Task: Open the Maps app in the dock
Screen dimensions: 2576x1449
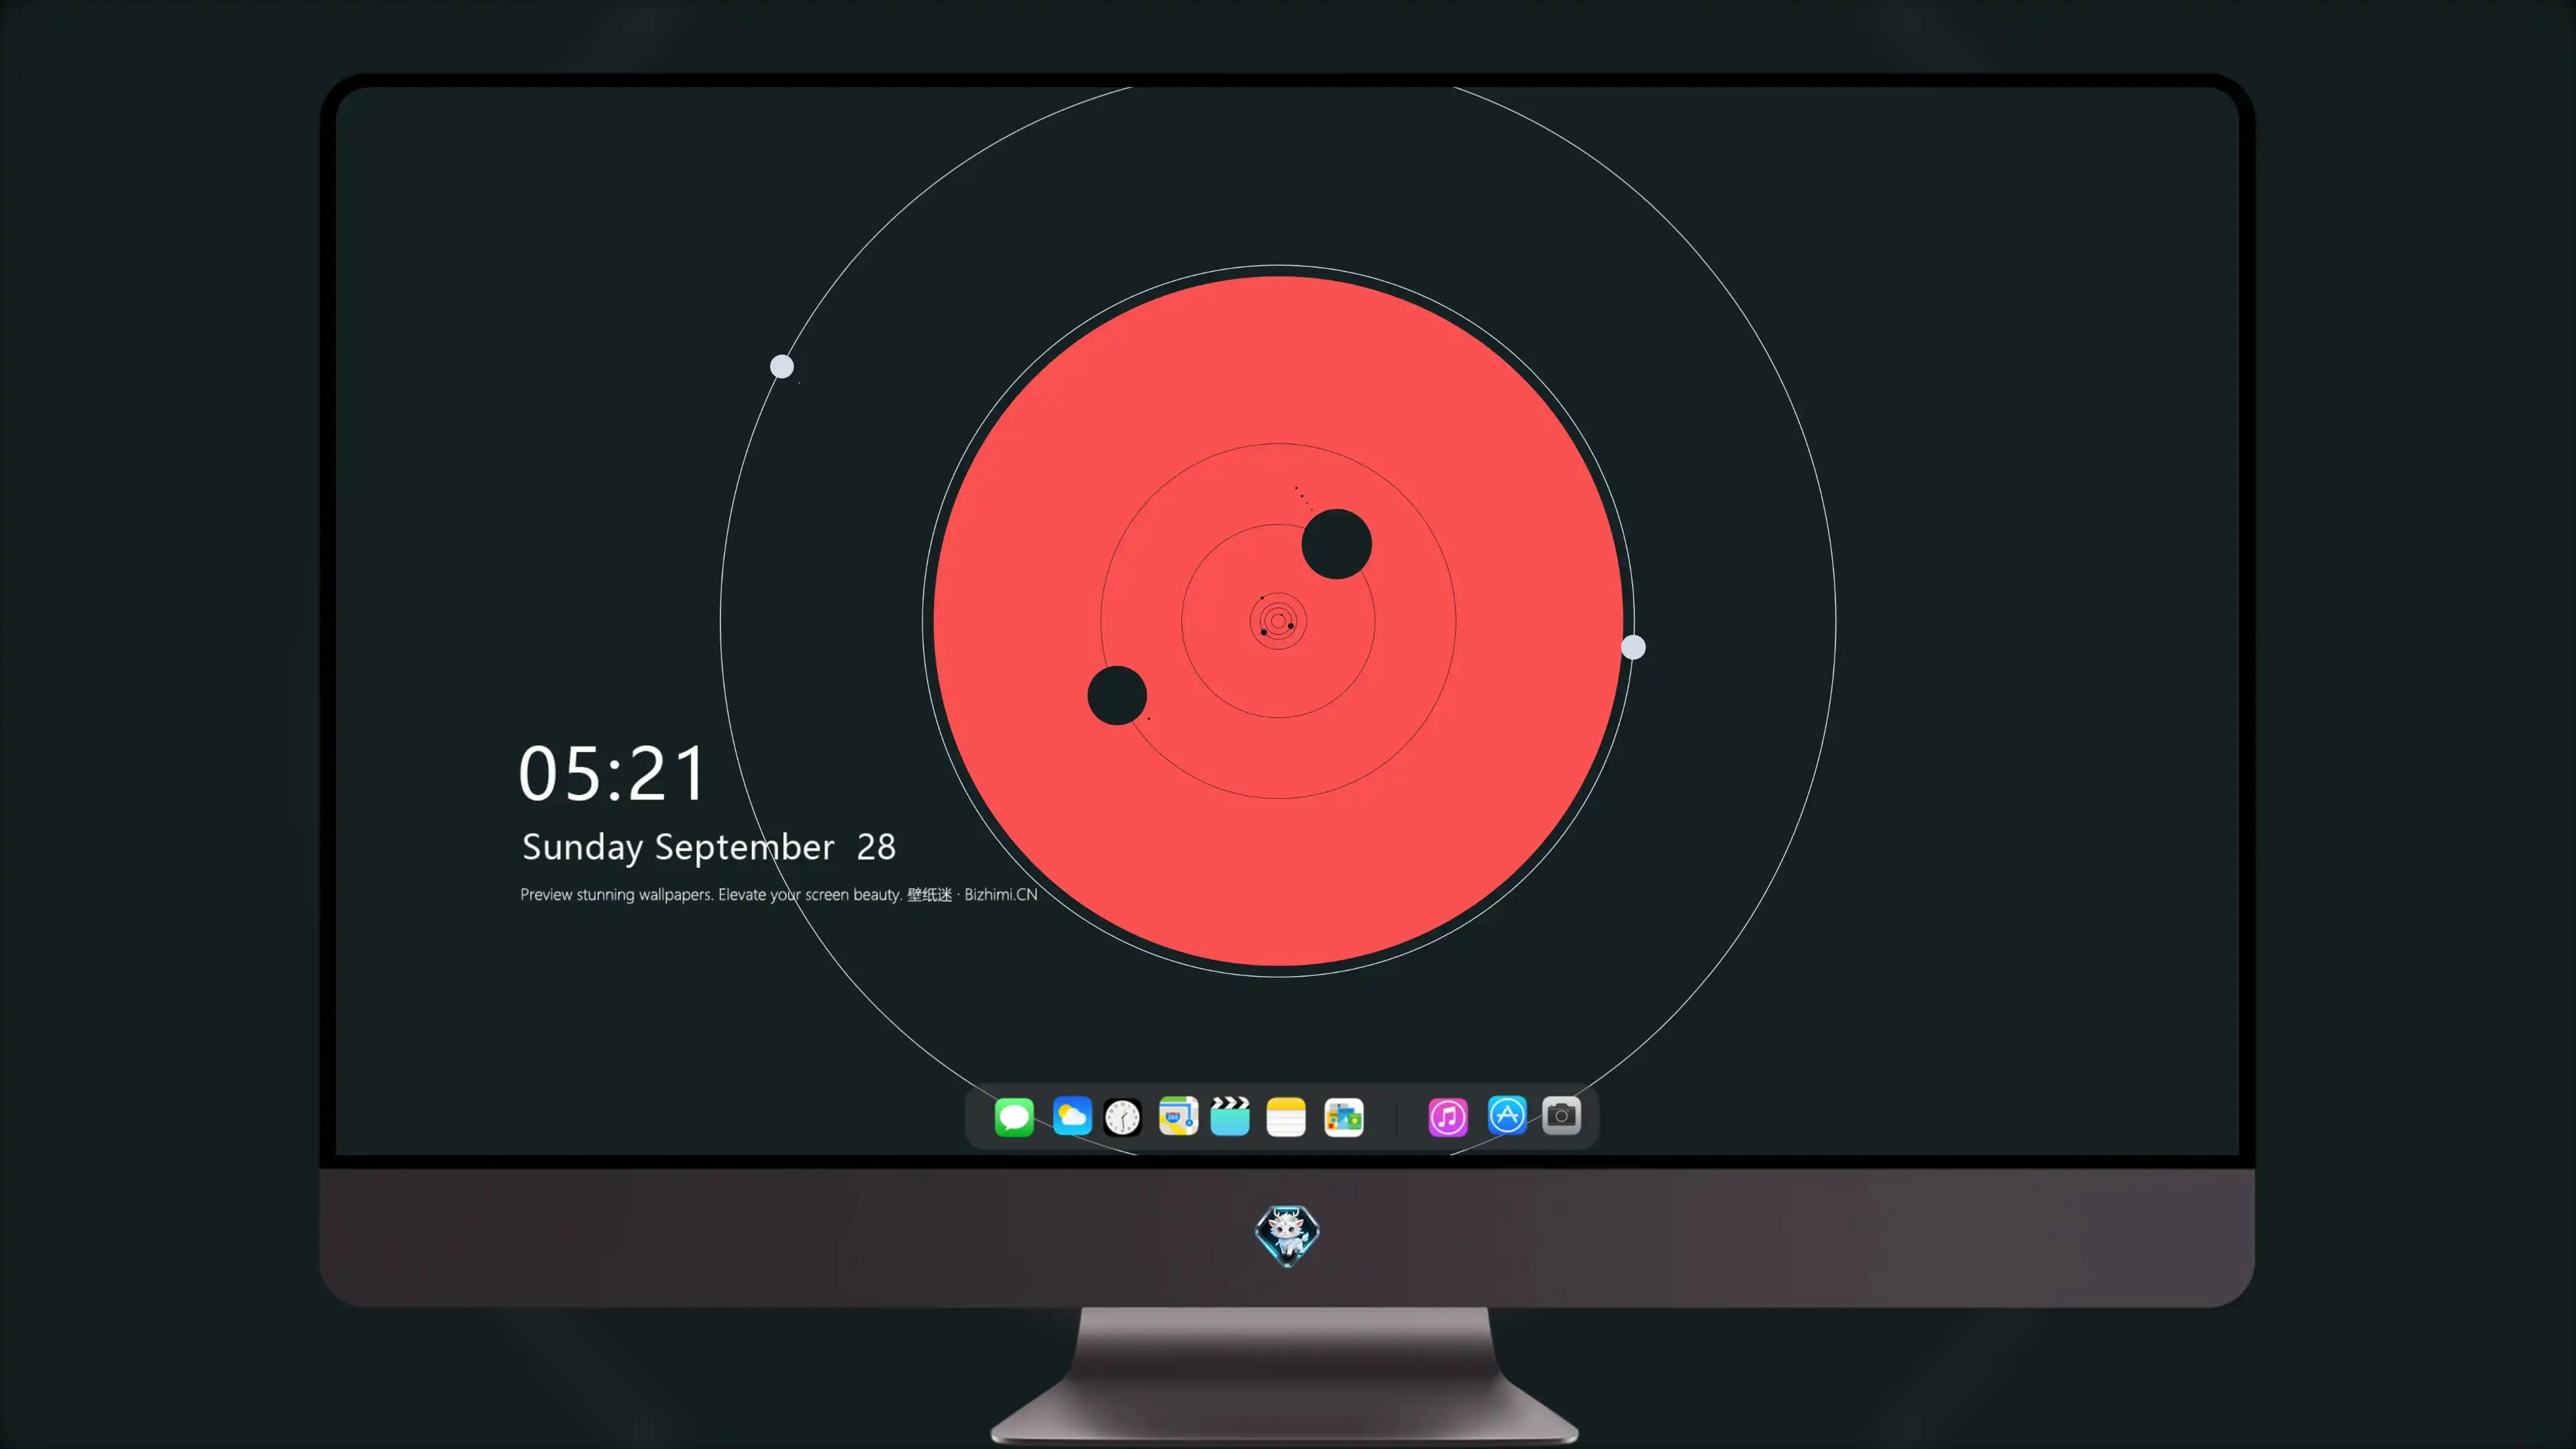Action: click(1178, 1116)
